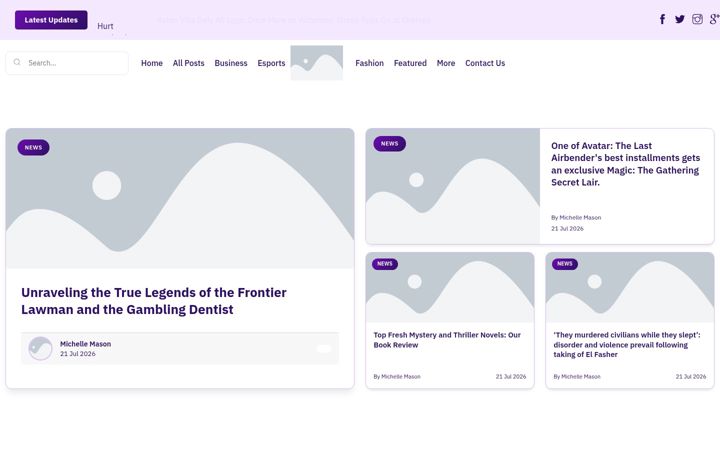
Task: Open the Twitter social icon
Action: [x=680, y=19]
